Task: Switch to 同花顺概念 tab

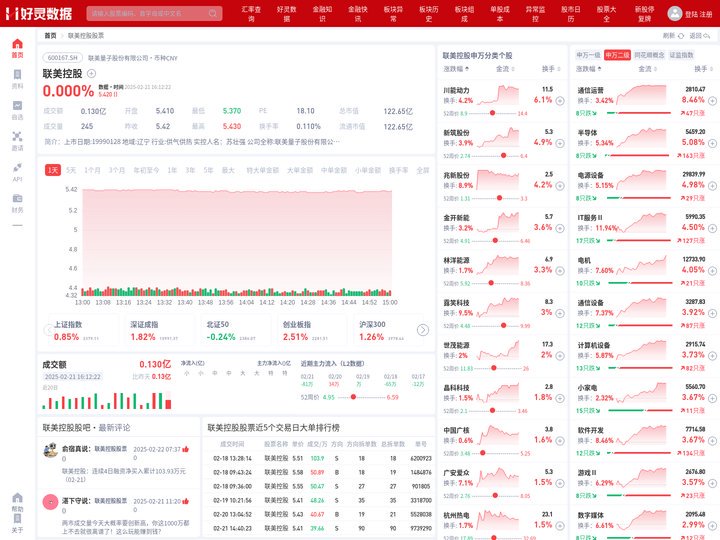Action: (649, 55)
